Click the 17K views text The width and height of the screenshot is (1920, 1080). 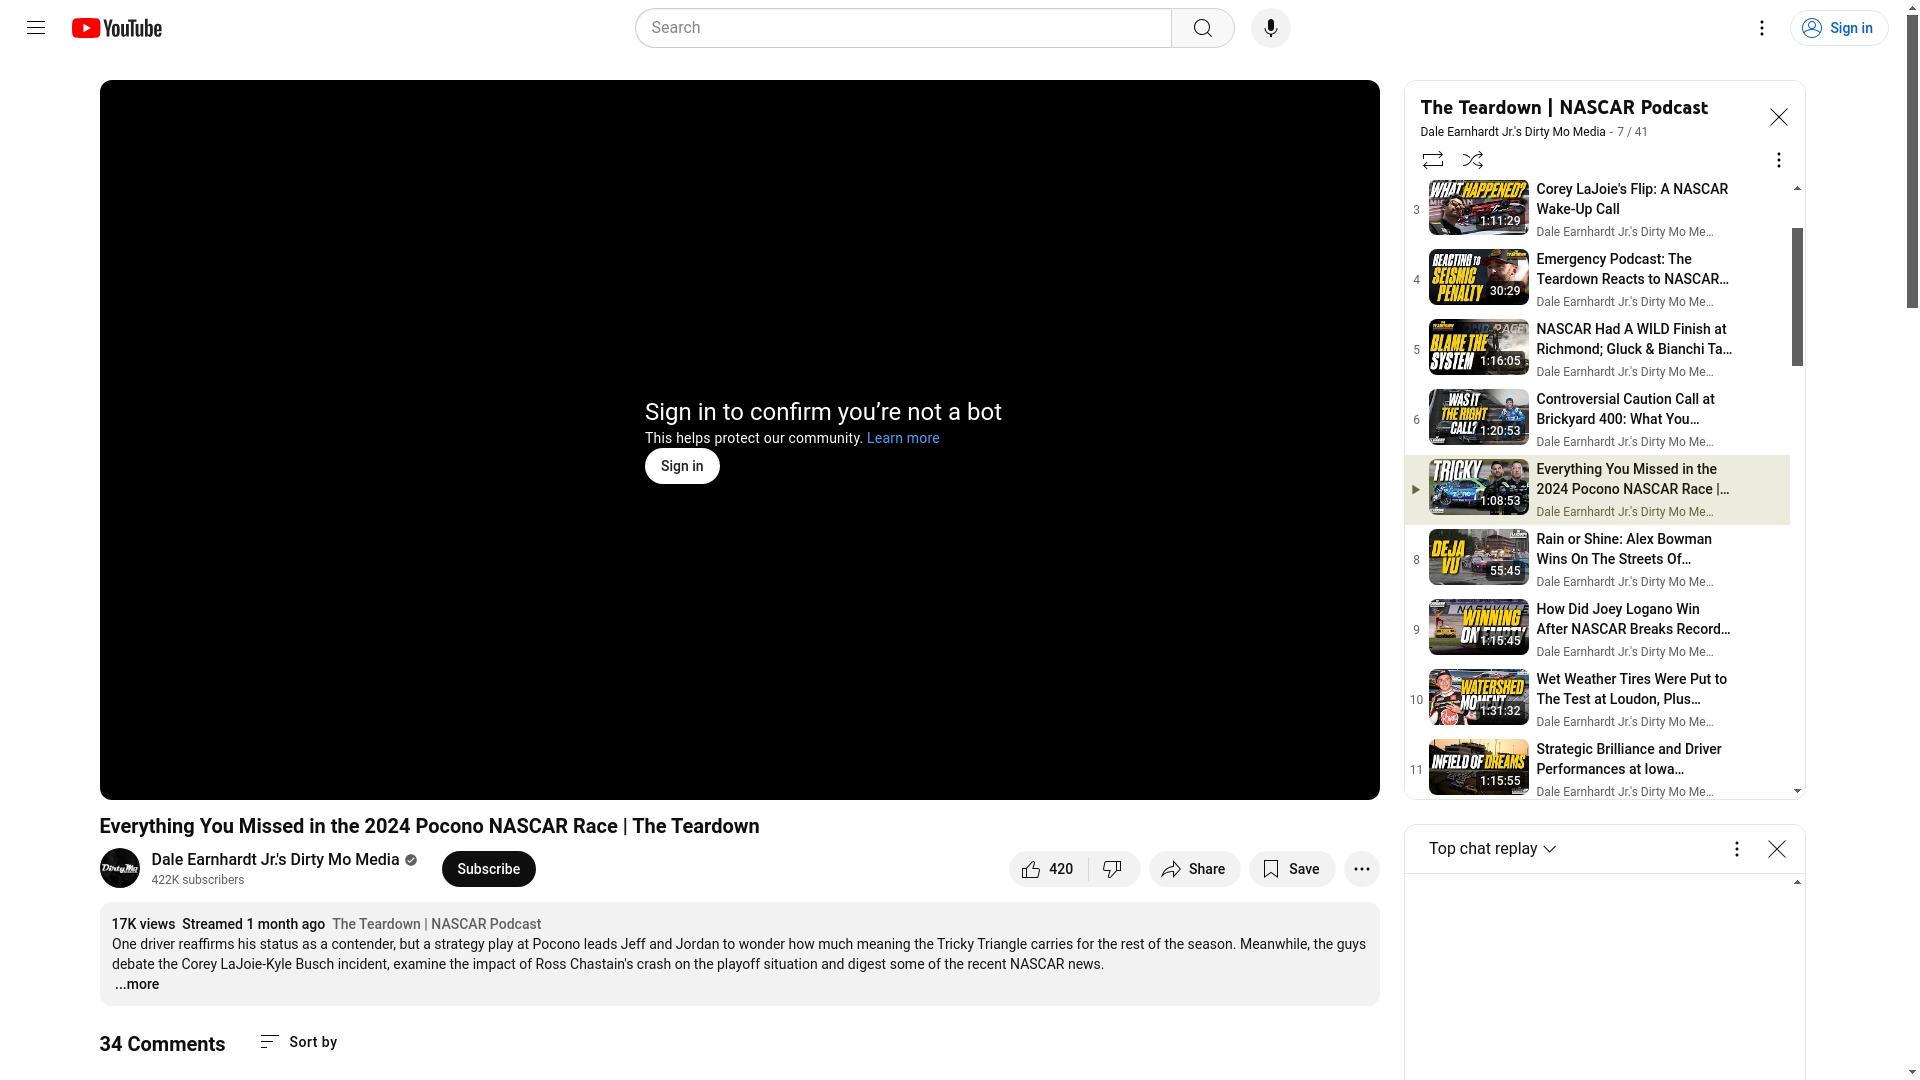[x=143, y=924]
